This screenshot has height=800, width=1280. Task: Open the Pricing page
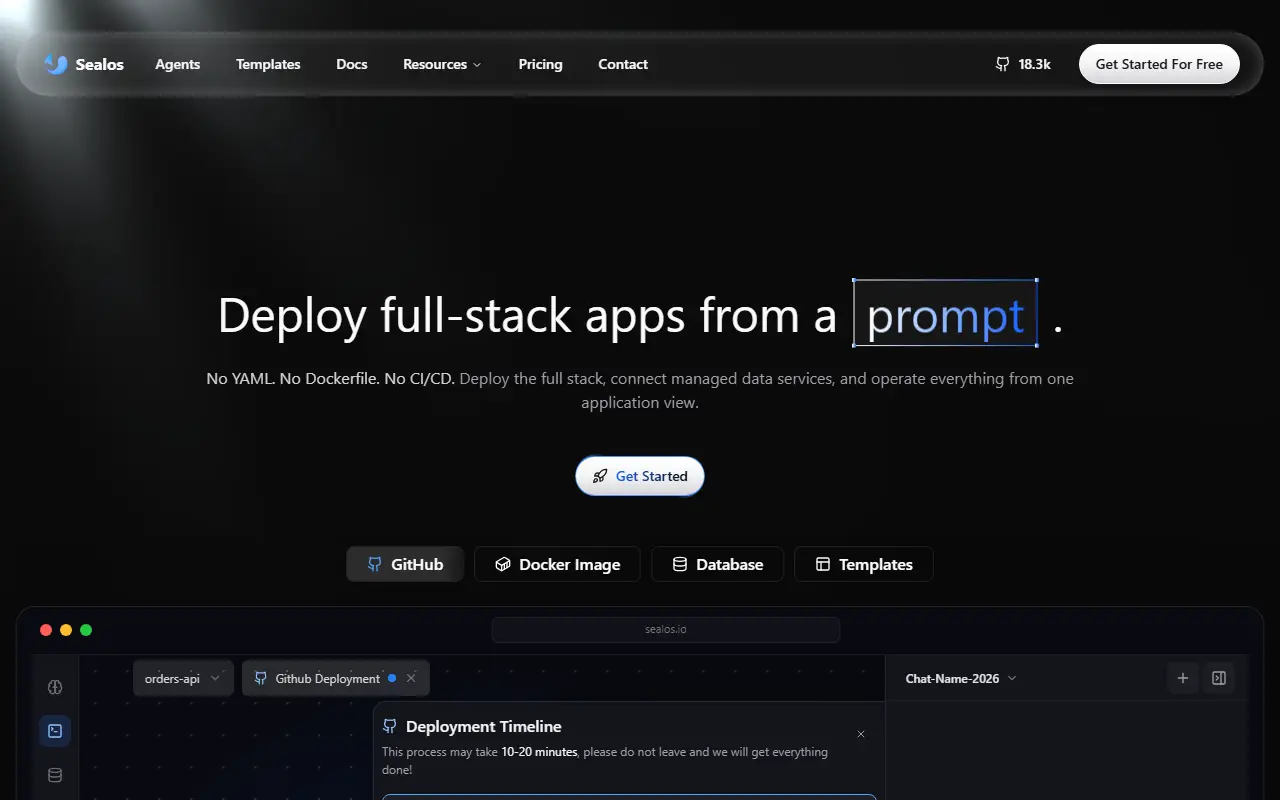click(540, 64)
